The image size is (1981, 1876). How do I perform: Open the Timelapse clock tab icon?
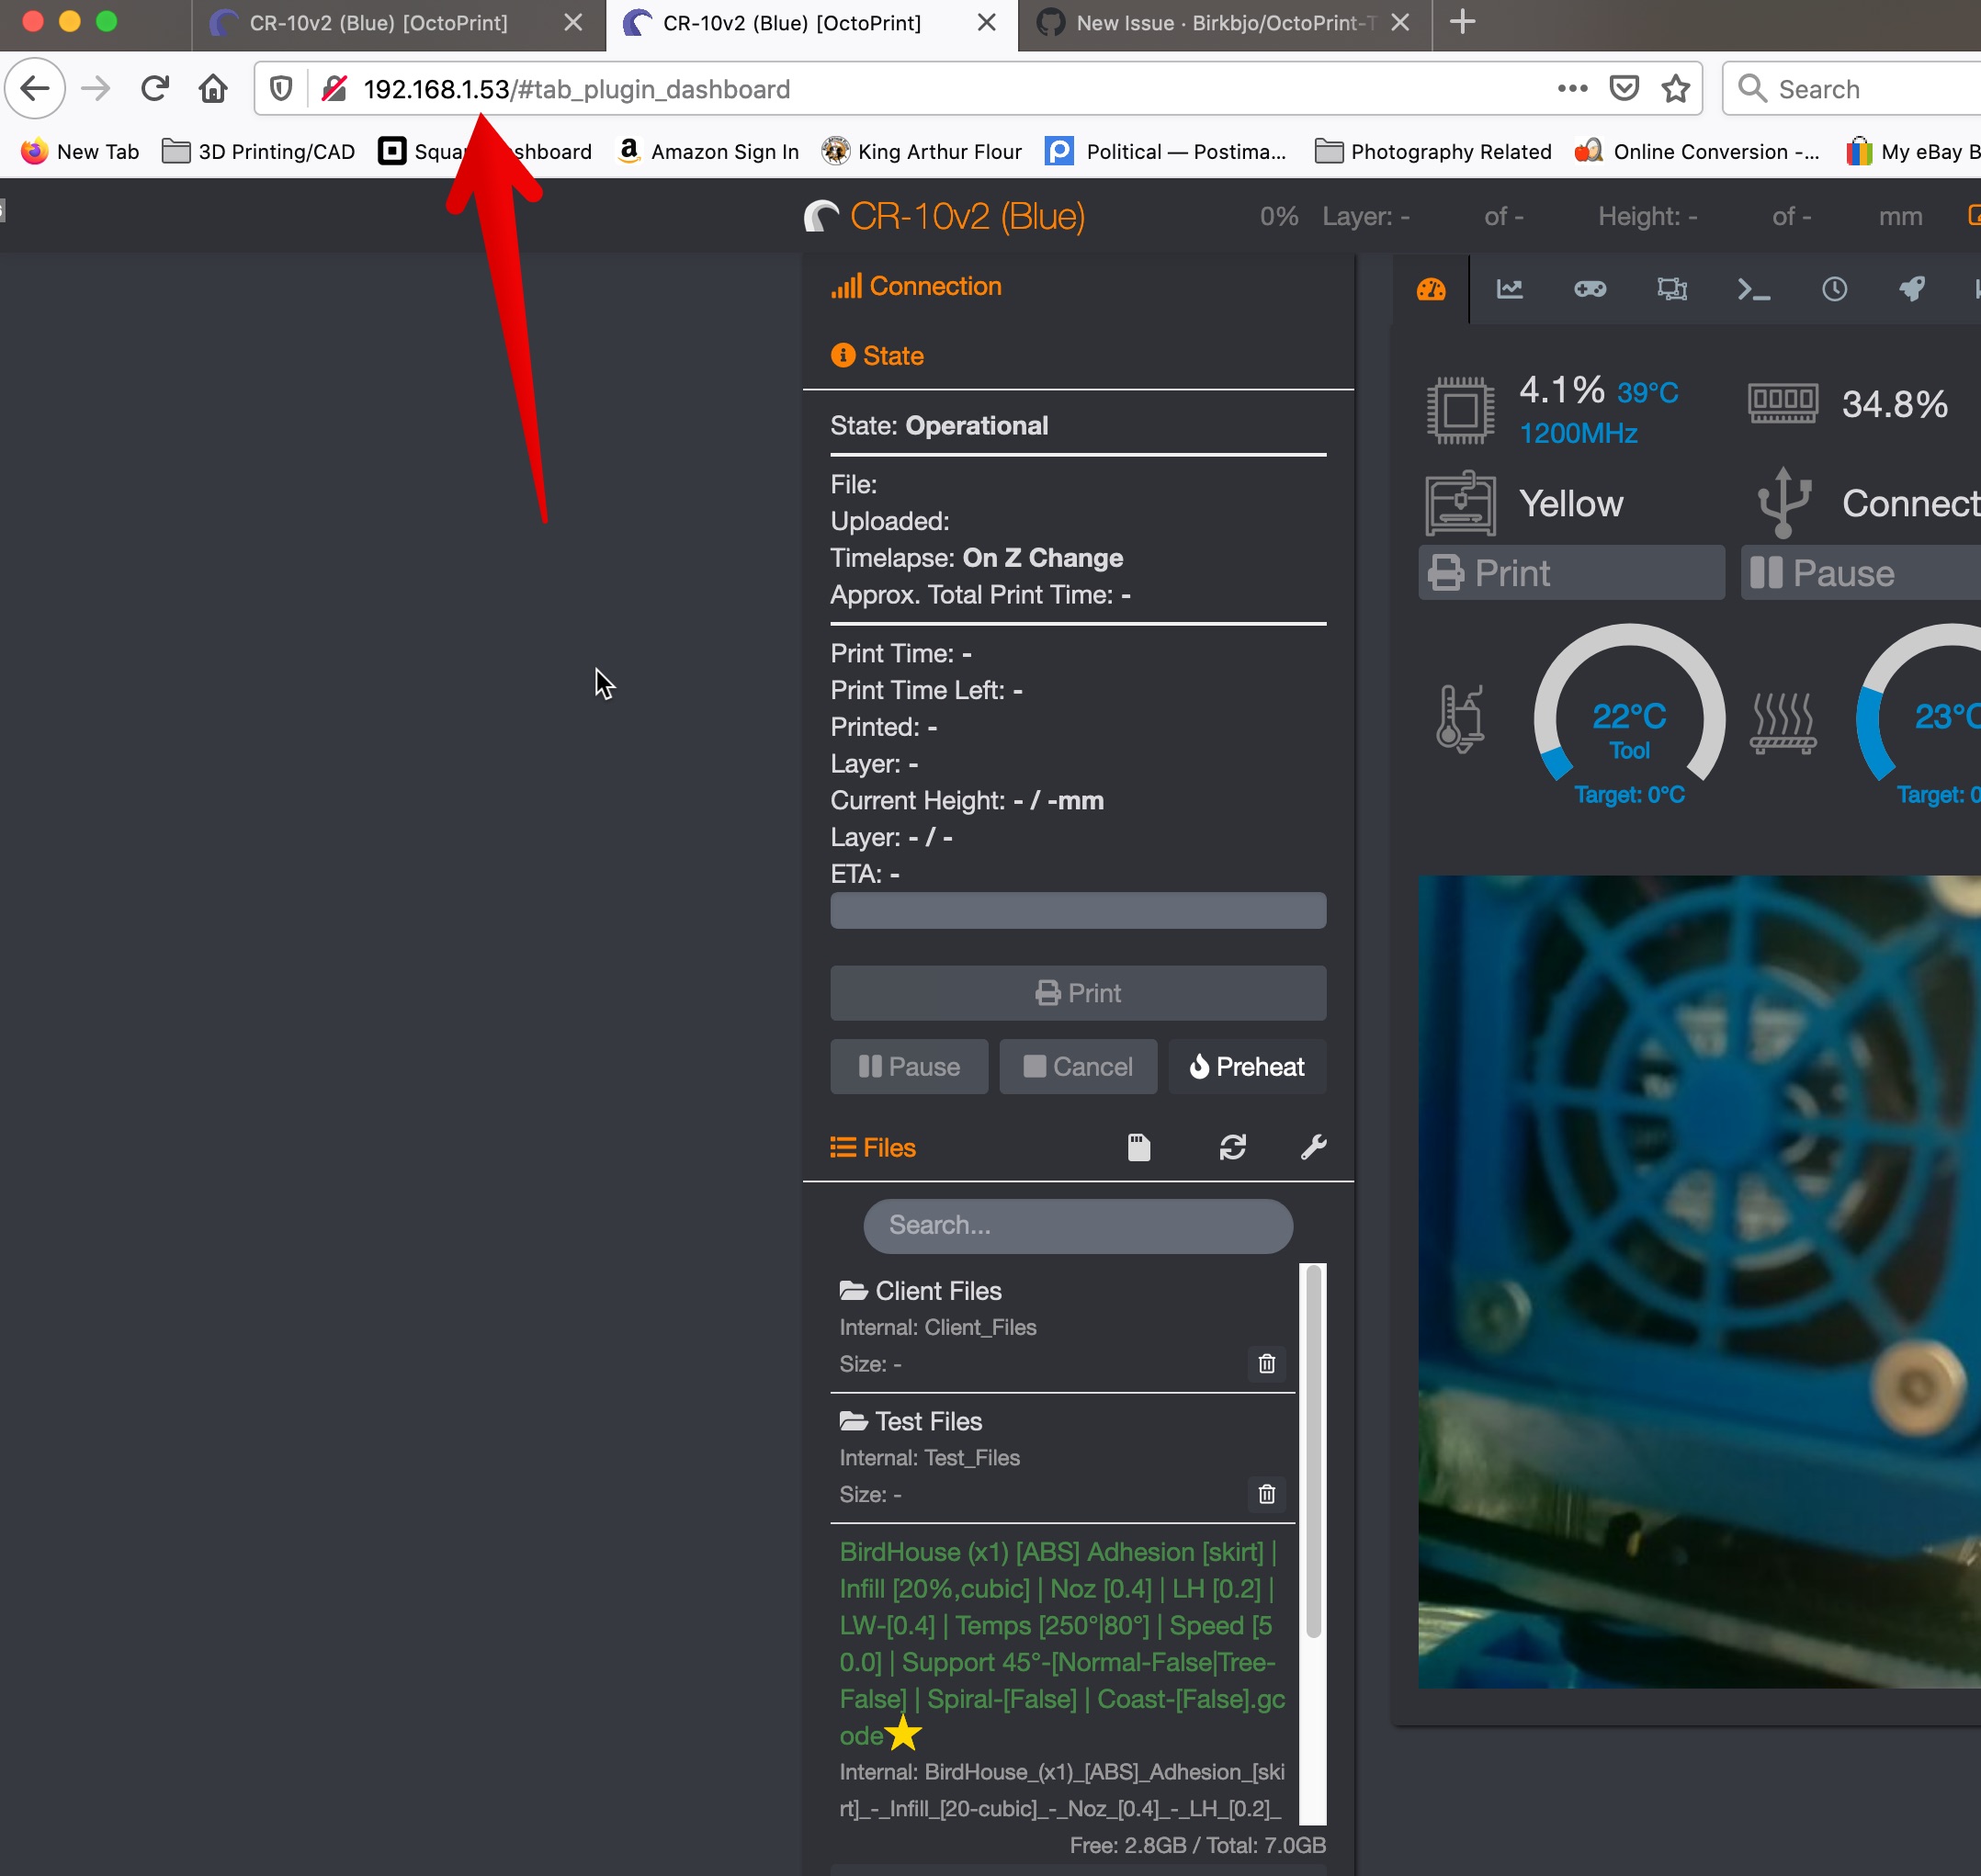coord(1834,290)
